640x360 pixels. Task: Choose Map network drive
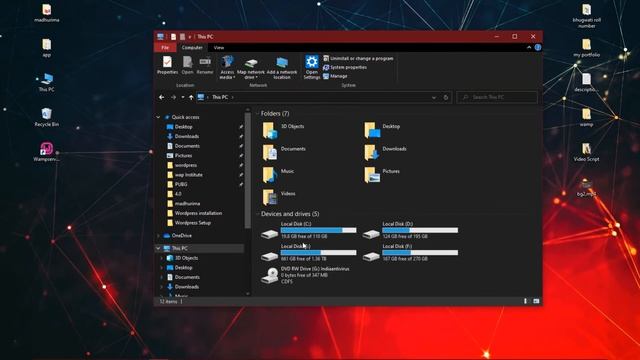251,68
